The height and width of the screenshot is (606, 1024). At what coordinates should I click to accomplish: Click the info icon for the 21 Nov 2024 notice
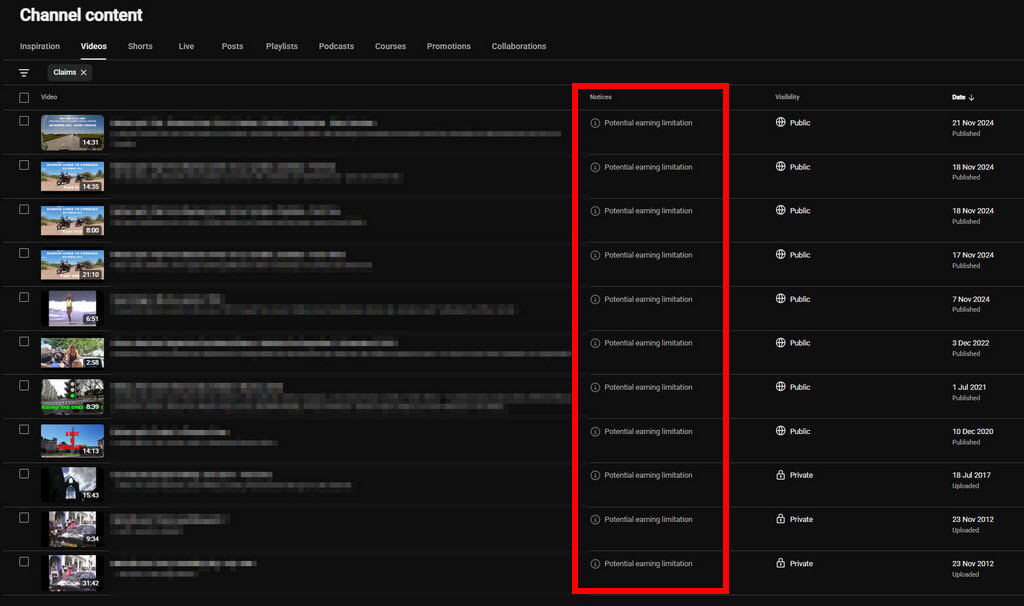point(595,123)
